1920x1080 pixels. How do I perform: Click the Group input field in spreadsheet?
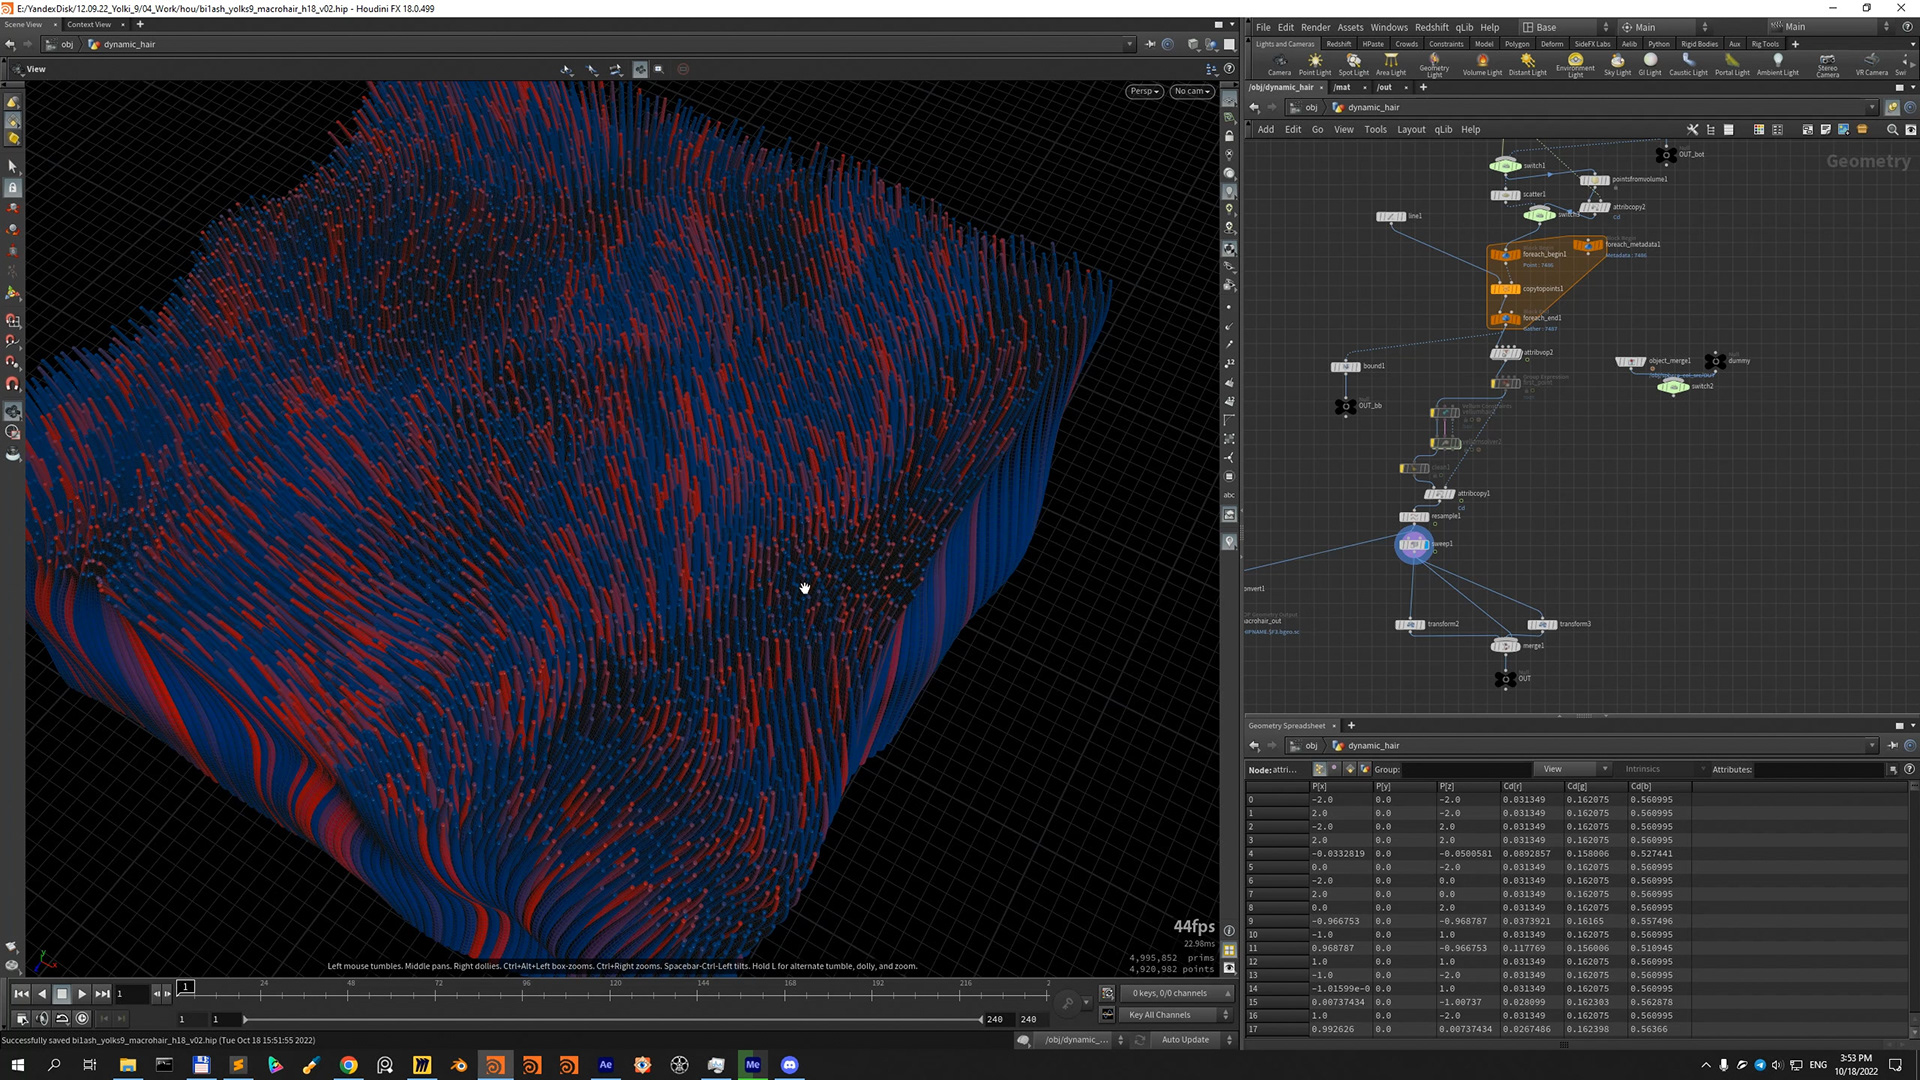click(1466, 769)
